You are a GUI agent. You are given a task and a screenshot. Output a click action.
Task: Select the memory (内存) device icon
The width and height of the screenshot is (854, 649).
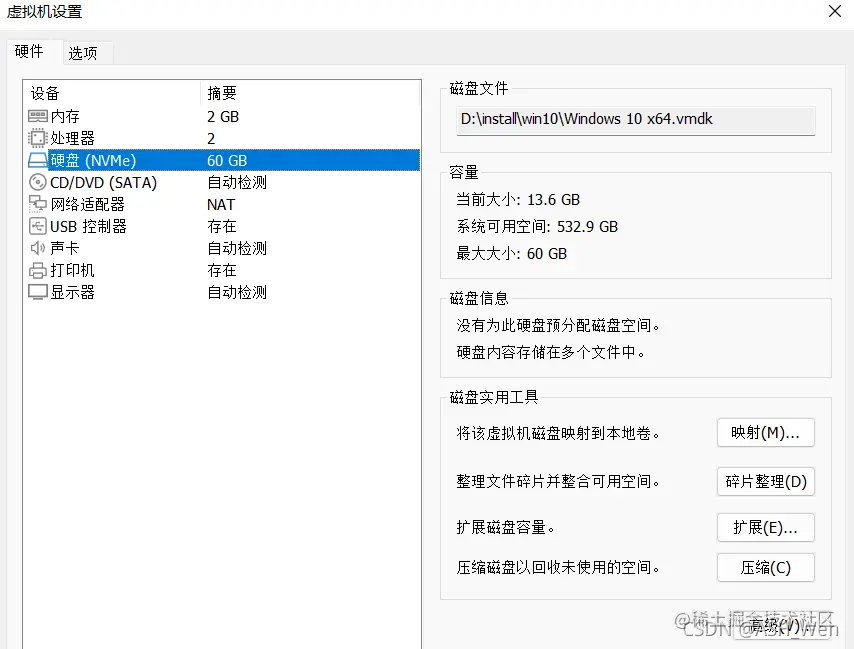point(38,116)
